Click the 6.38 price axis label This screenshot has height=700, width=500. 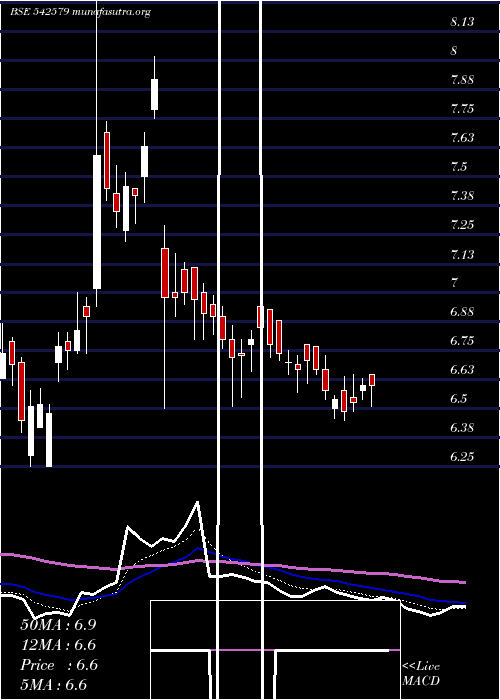tap(462, 428)
